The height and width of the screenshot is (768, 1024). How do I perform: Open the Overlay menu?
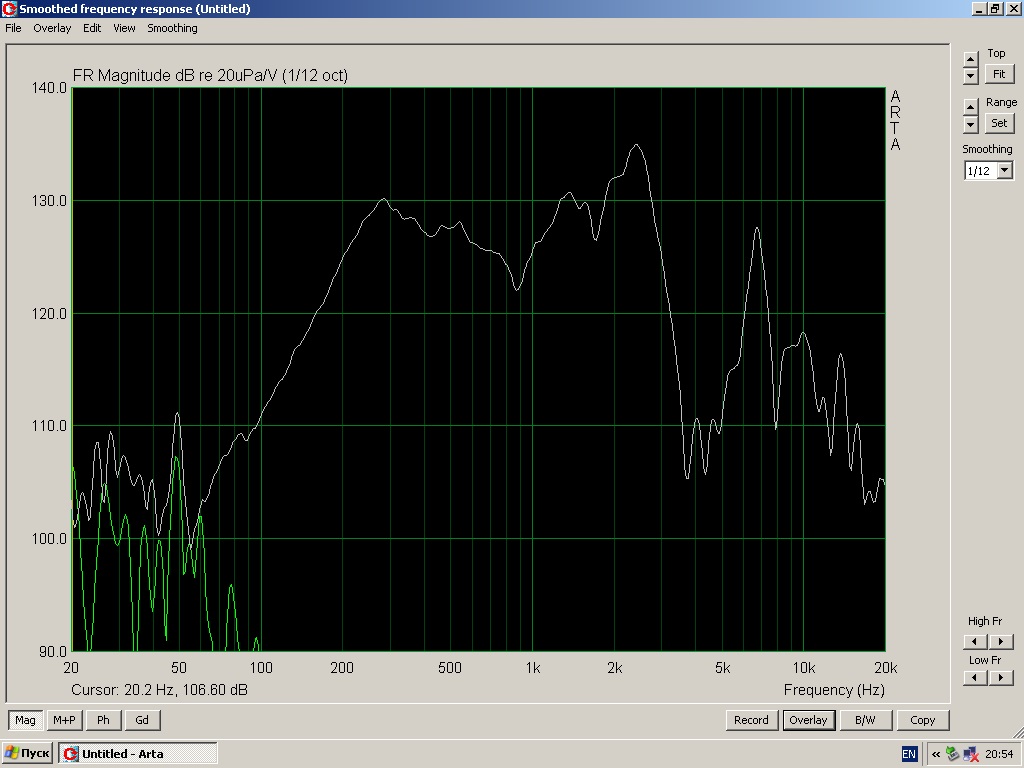point(52,28)
